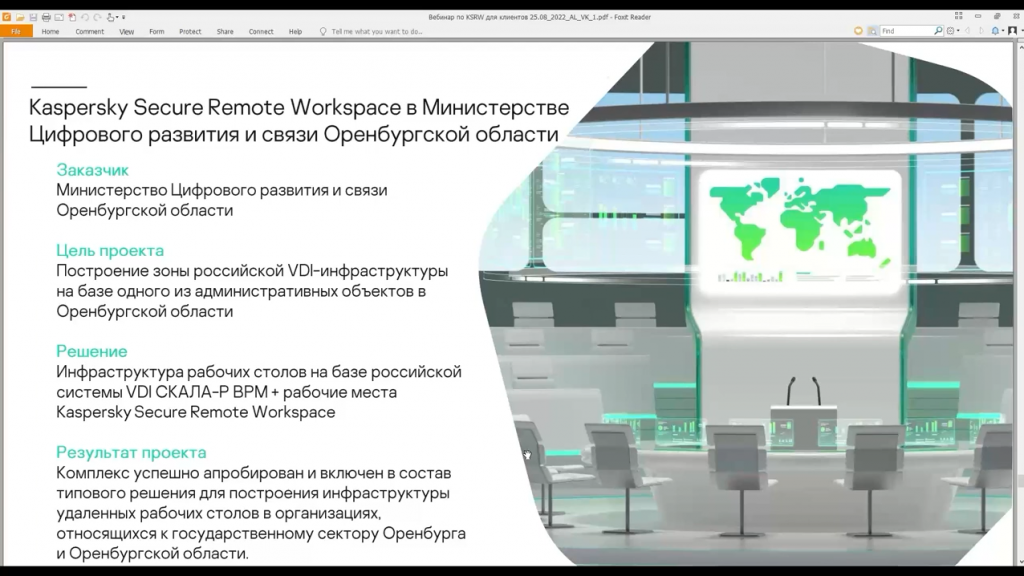Open advanced search folder icon
1024x576 pixels.
click(x=872, y=31)
